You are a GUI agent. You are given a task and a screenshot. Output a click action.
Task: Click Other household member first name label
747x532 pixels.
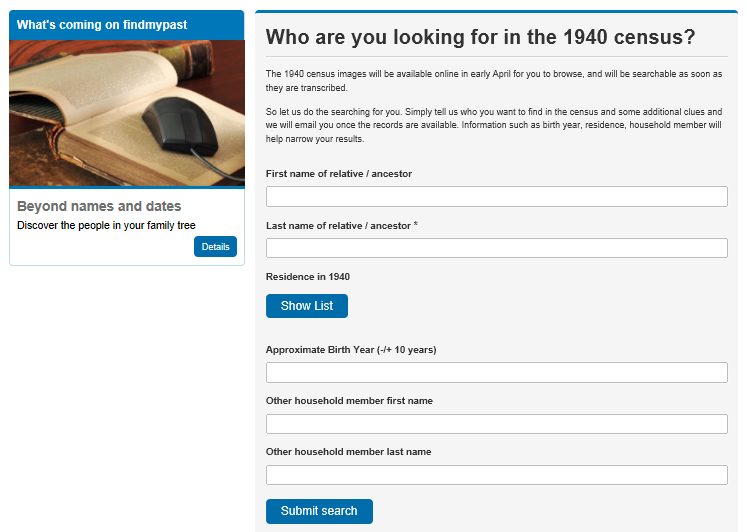(x=349, y=401)
